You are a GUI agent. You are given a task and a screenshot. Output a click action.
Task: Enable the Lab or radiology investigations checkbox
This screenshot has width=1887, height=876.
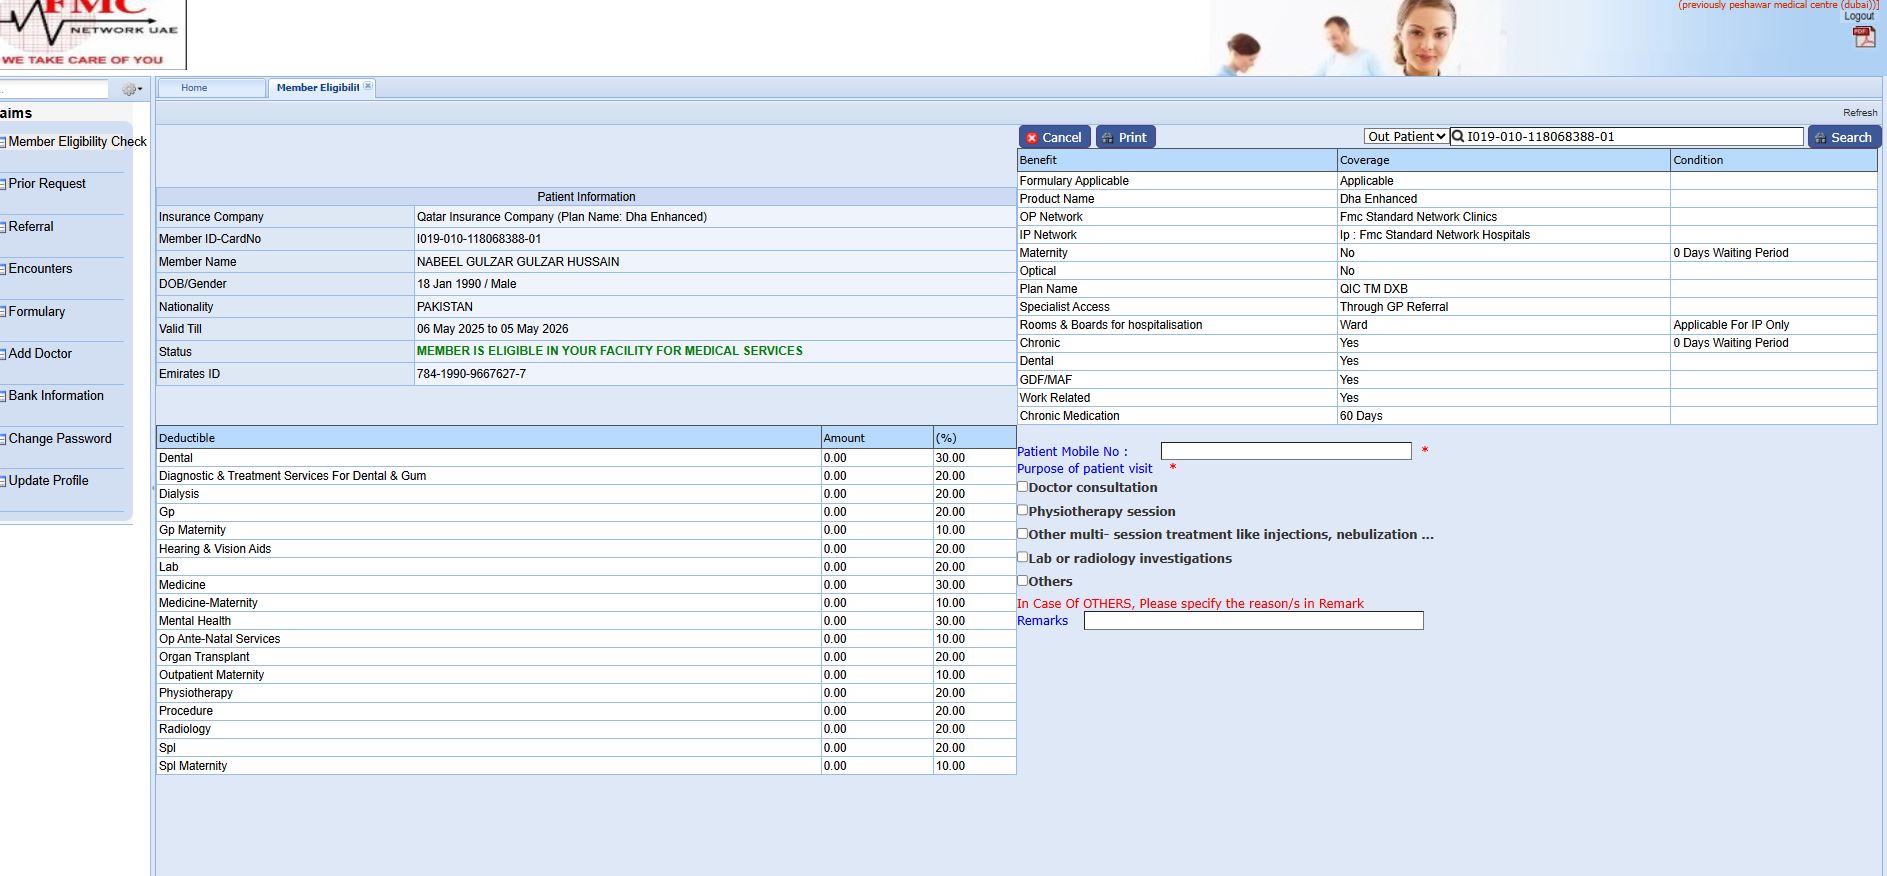(1022, 557)
